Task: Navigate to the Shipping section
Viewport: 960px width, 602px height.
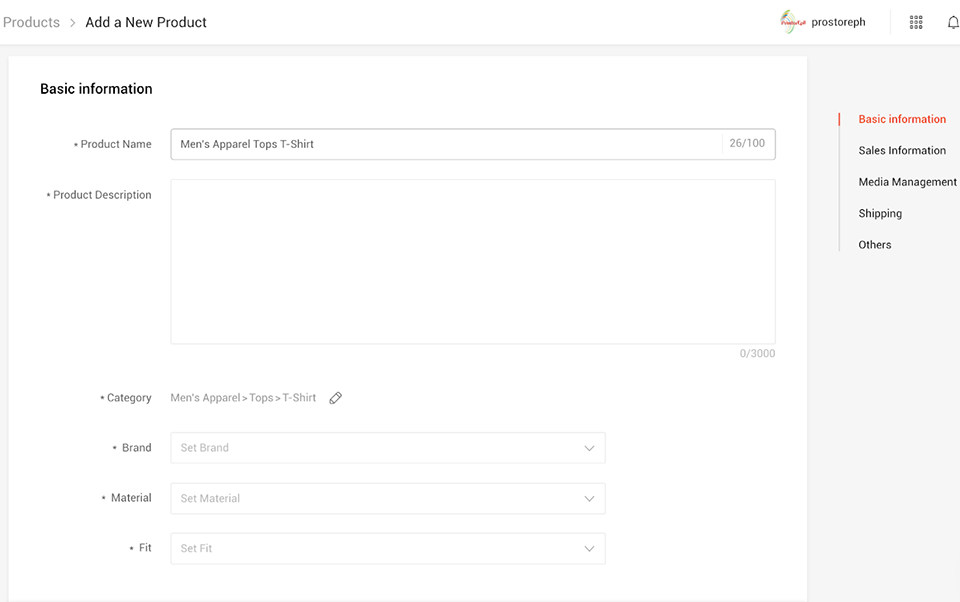Action: (880, 213)
